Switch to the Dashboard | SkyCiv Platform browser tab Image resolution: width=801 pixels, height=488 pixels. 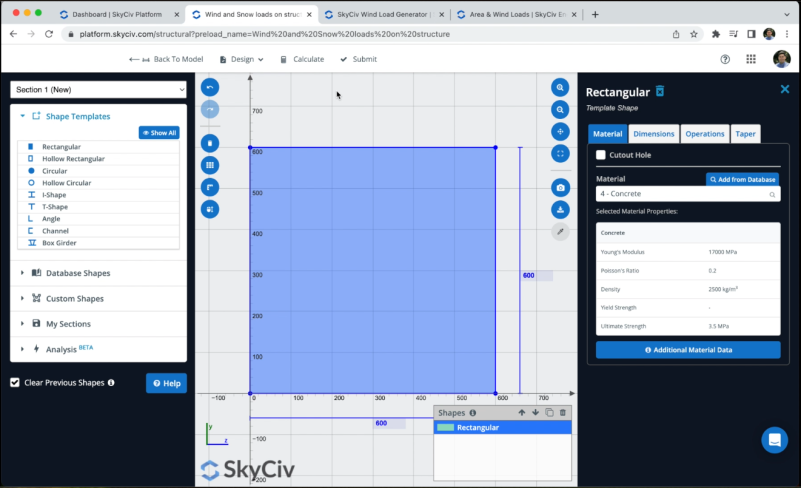(x=116, y=14)
